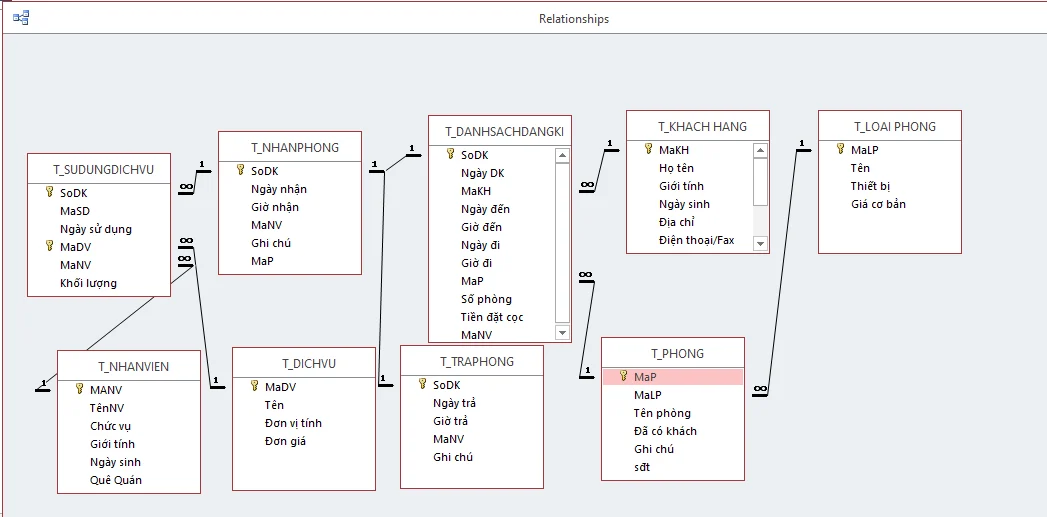This screenshot has width=1047, height=517.
Task: Select the Relationships window title
Action: pos(573,19)
